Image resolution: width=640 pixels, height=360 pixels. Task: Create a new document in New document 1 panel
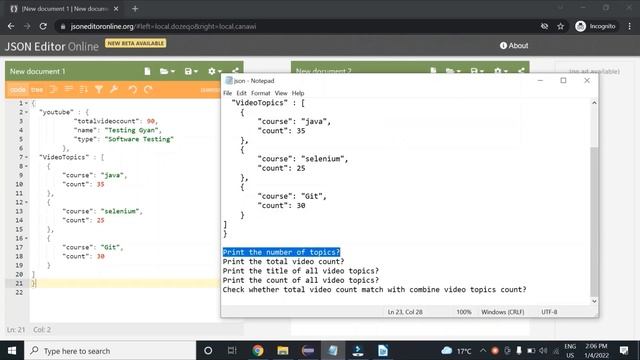pyautogui.click(x=147, y=71)
